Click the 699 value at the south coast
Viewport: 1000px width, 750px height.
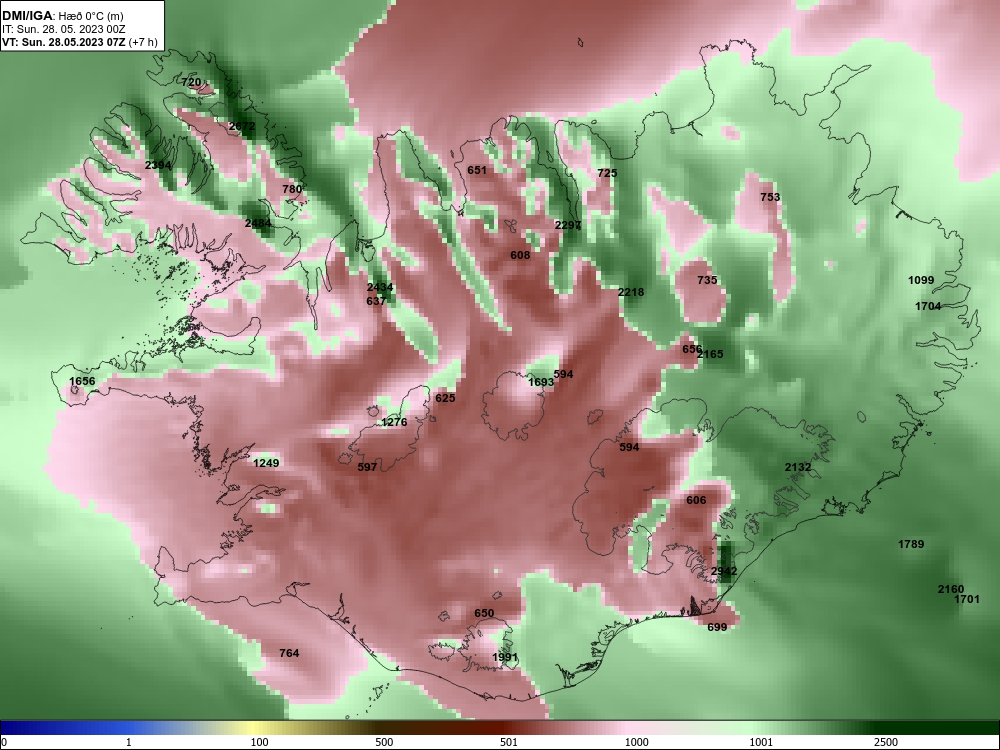717,627
